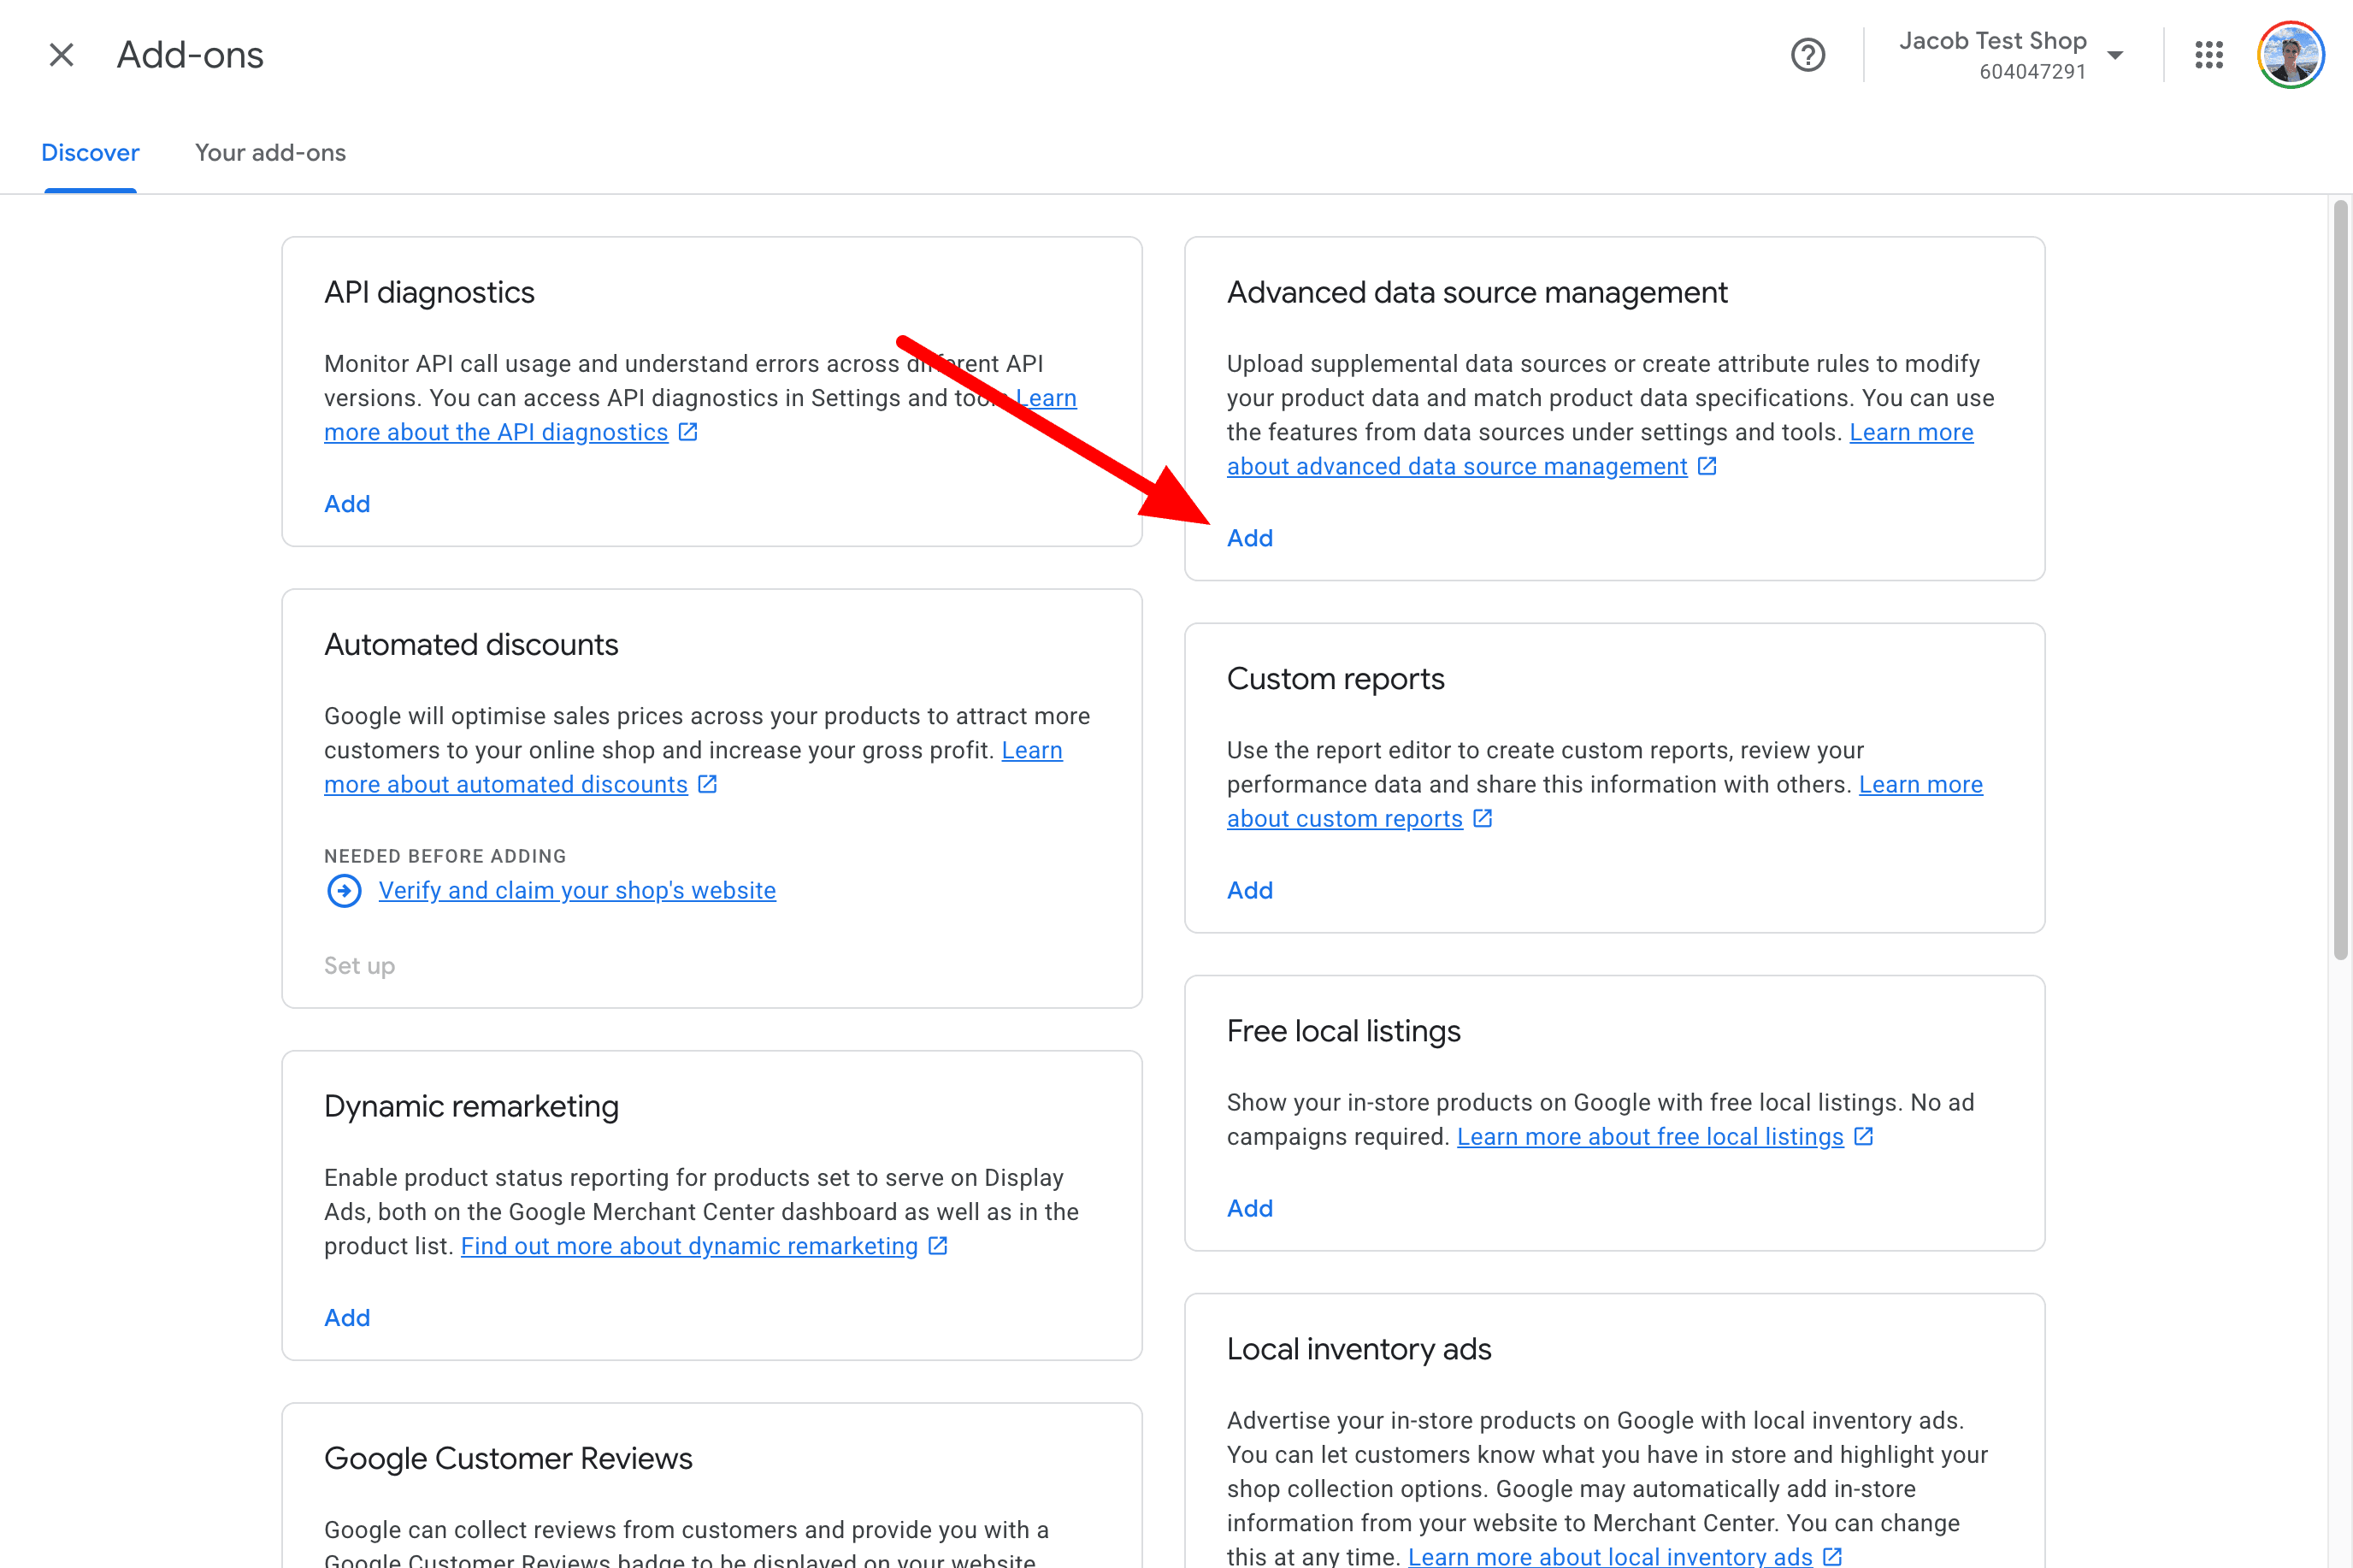The height and width of the screenshot is (1568, 2353).
Task: Click external-link icon beside free local listings
Action: coord(1863,1136)
